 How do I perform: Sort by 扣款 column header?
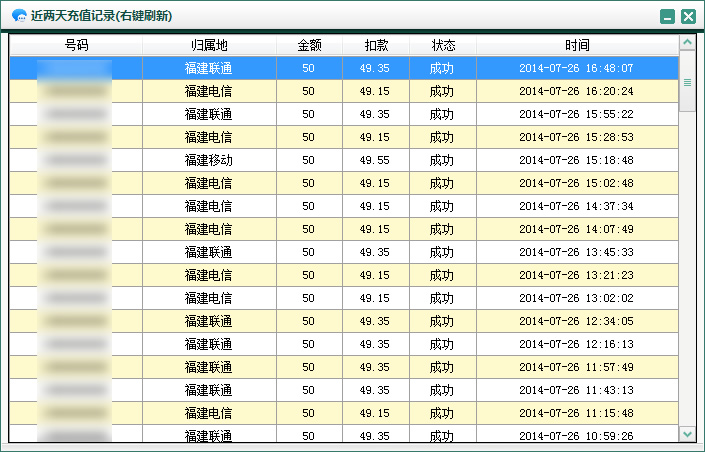click(376, 45)
